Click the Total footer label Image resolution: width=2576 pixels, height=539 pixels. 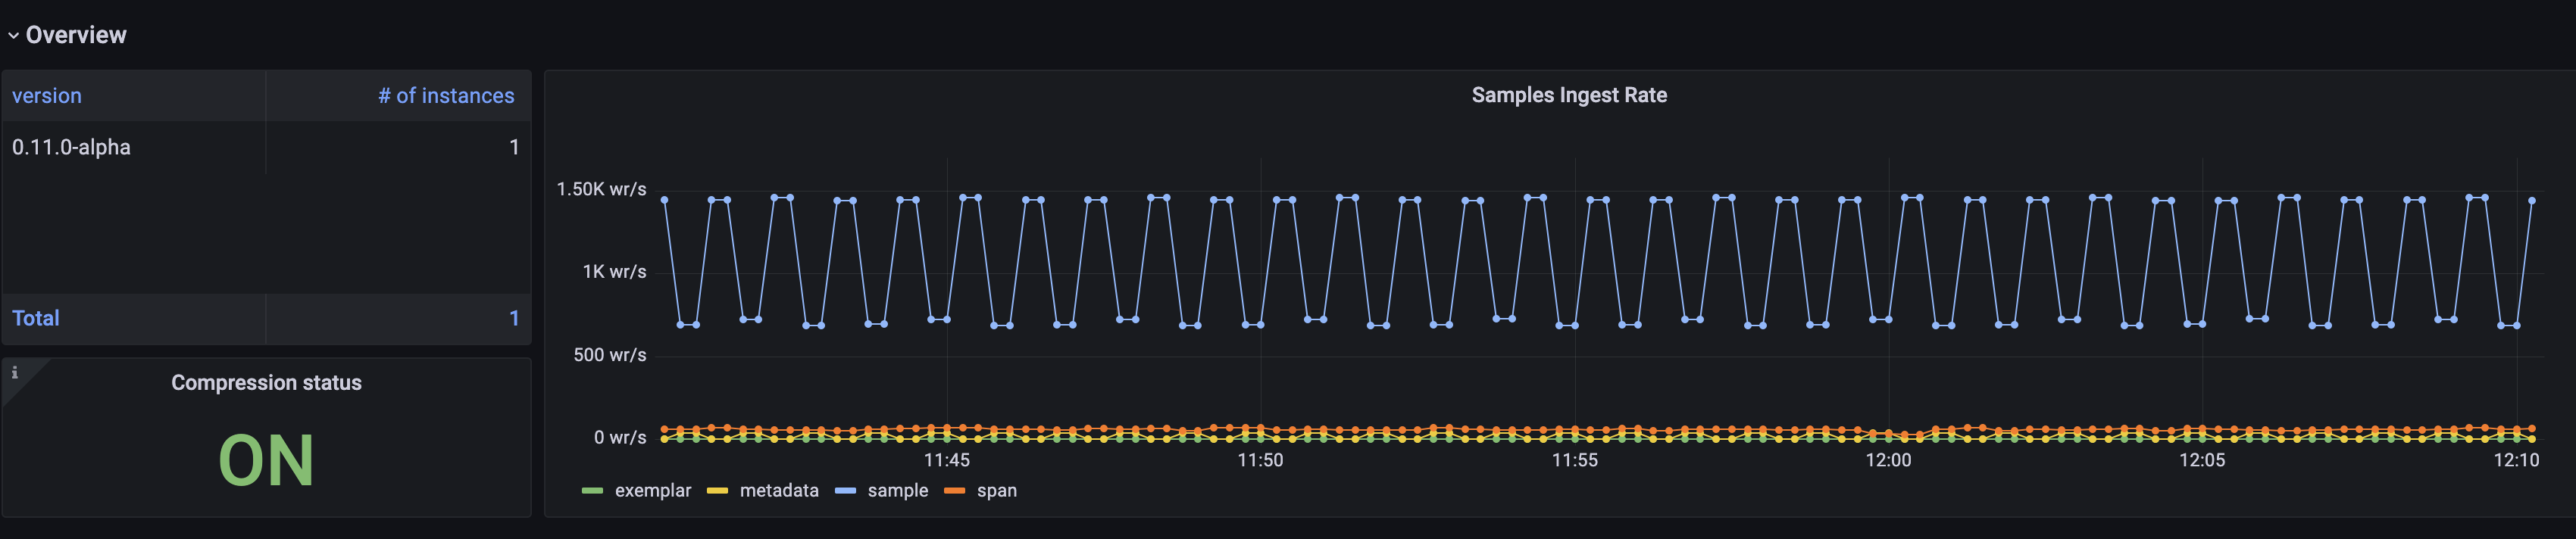point(36,318)
